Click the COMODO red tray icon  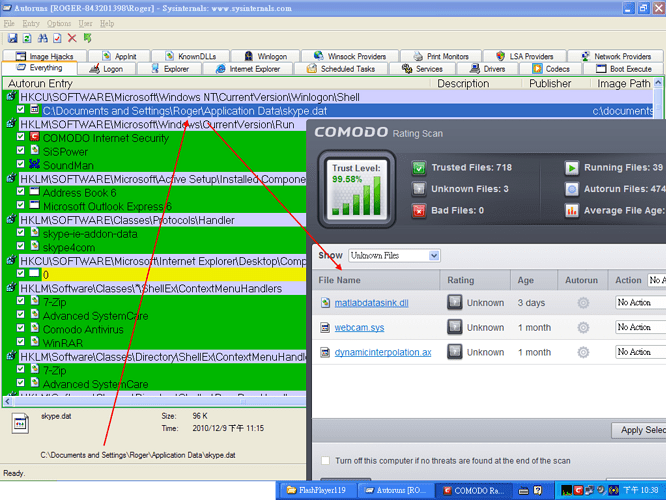[578, 491]
